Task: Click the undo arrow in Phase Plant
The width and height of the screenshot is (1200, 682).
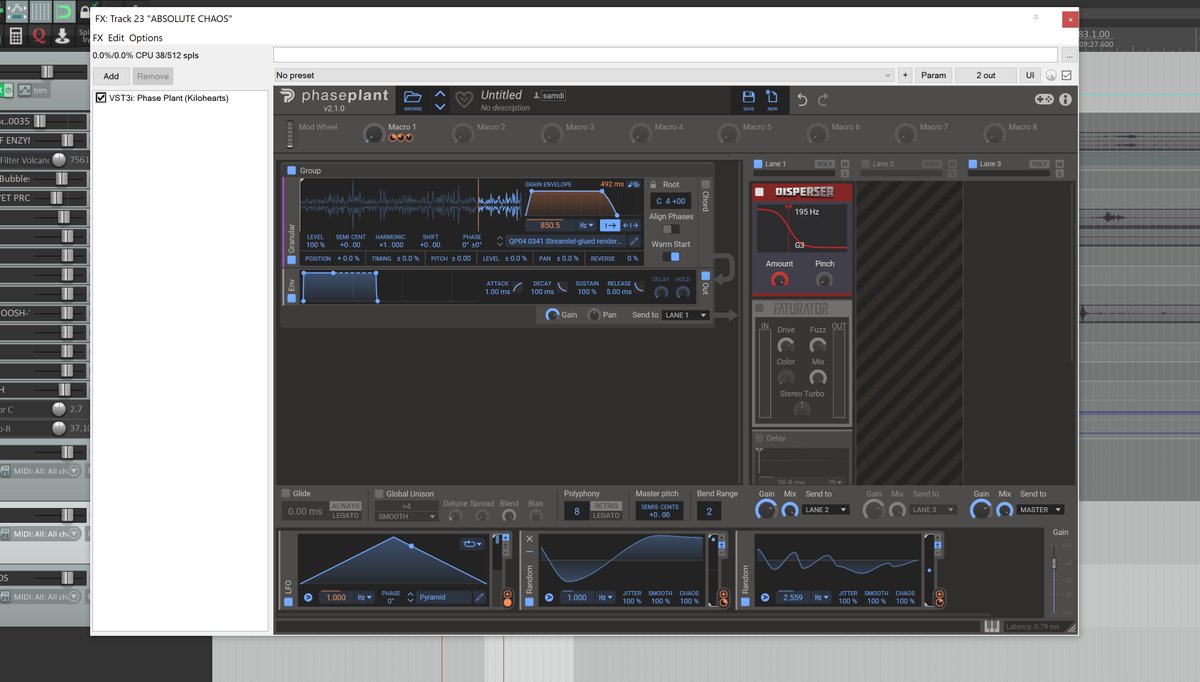Action: coord(803,99)
